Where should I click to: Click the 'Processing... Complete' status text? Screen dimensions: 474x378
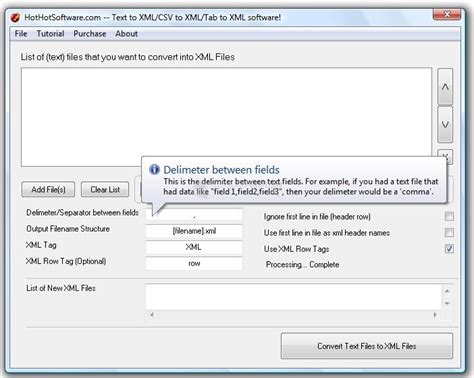(x=303, y=265)
